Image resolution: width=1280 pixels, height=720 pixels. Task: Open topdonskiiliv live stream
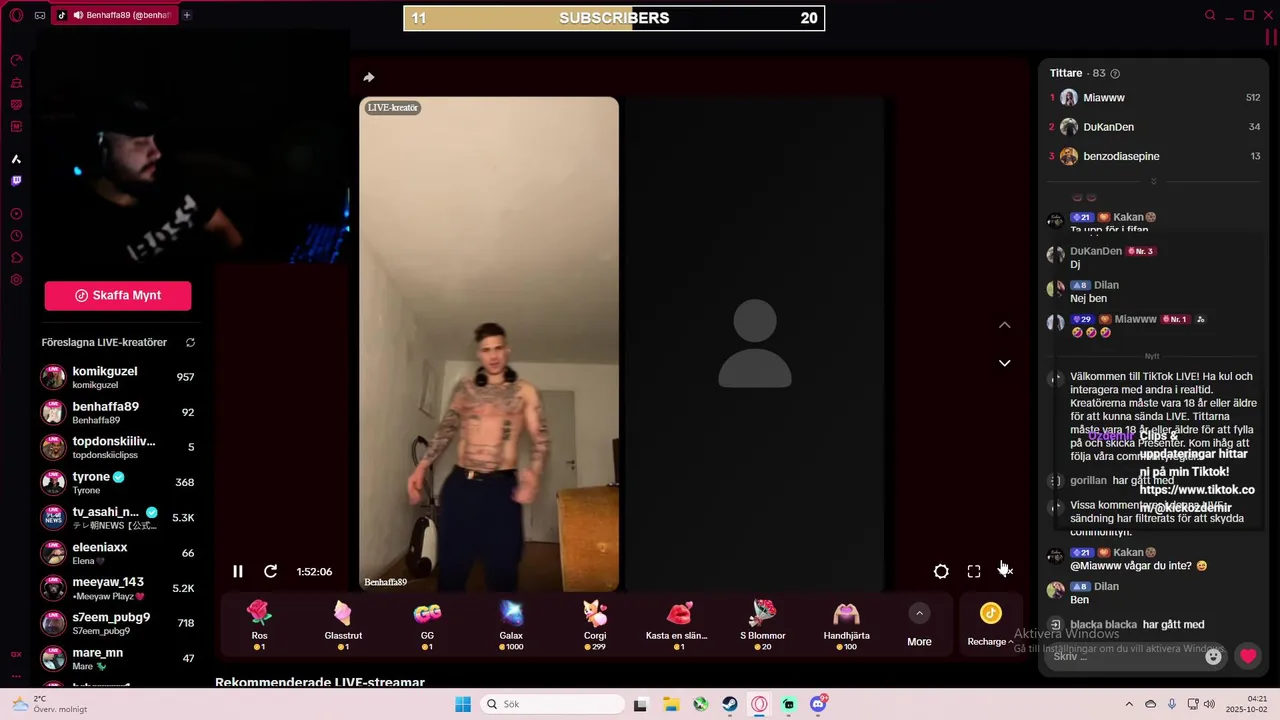118,447
